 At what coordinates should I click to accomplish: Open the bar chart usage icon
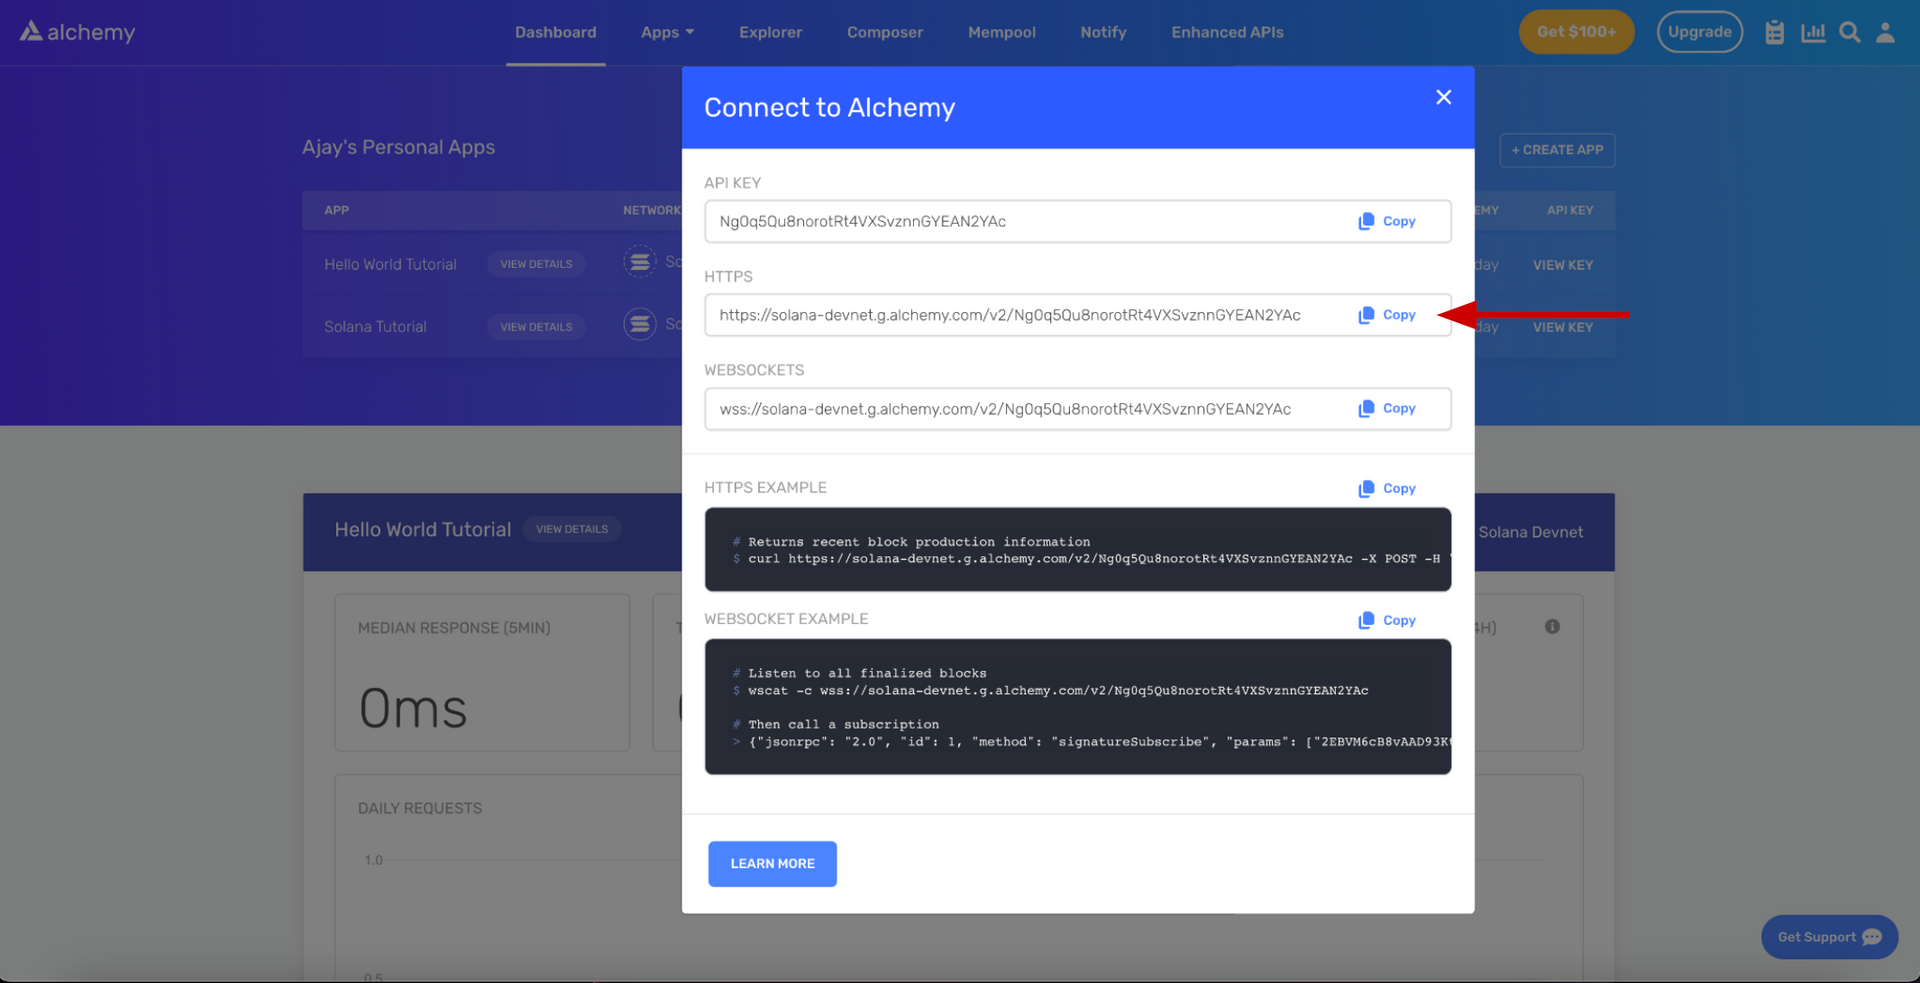click(1813, 32)
